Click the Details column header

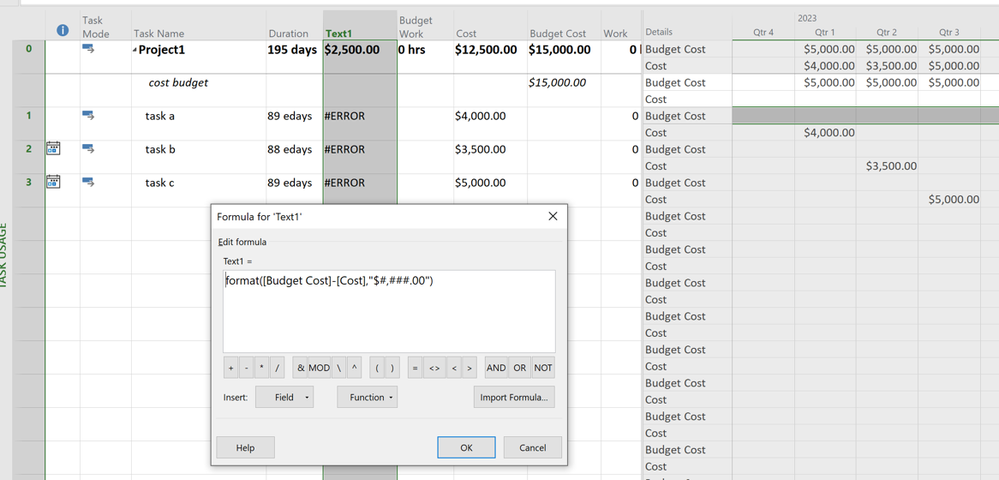tap(687, 25)
